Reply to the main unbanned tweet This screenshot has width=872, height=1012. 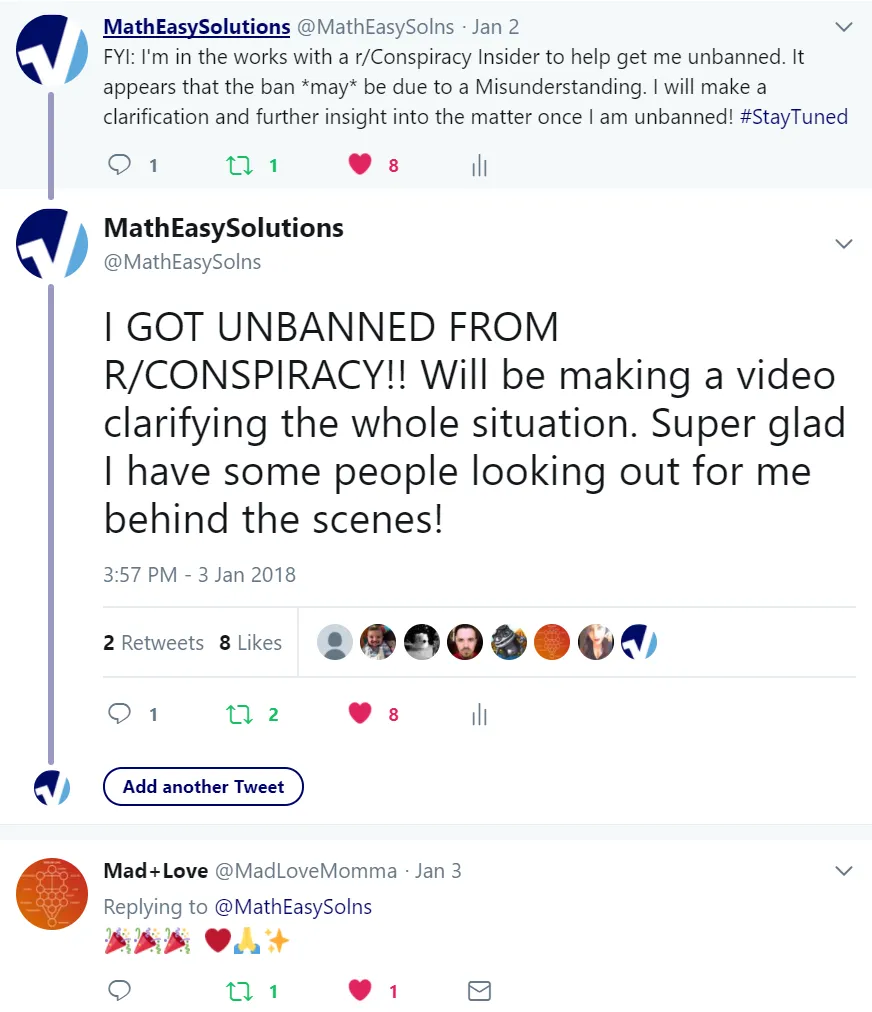pyautogui.click(x=119, y=714)
